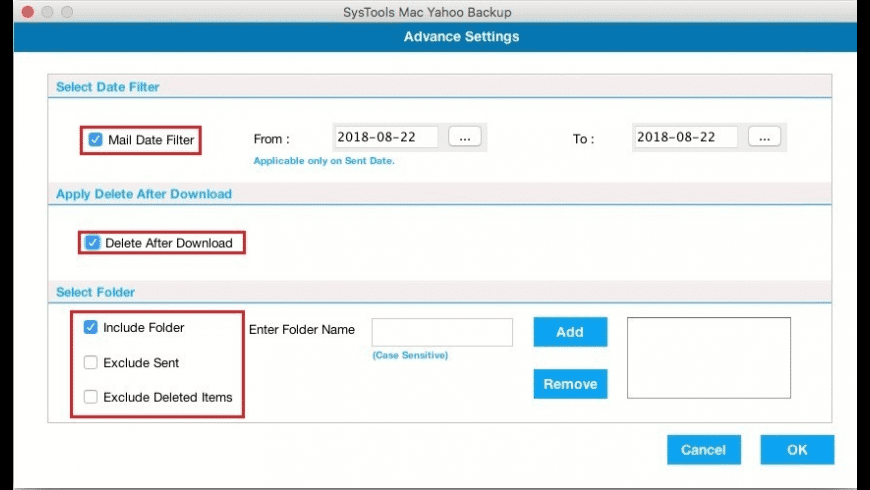
Task: Click the From date field
Action: (386, 137)
